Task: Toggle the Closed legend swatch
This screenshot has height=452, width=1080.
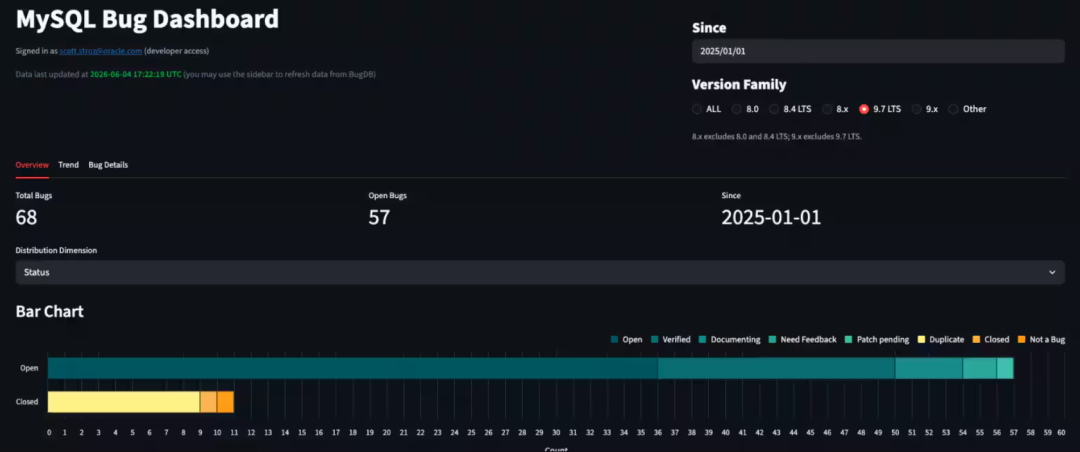Action: pos(977,340)
